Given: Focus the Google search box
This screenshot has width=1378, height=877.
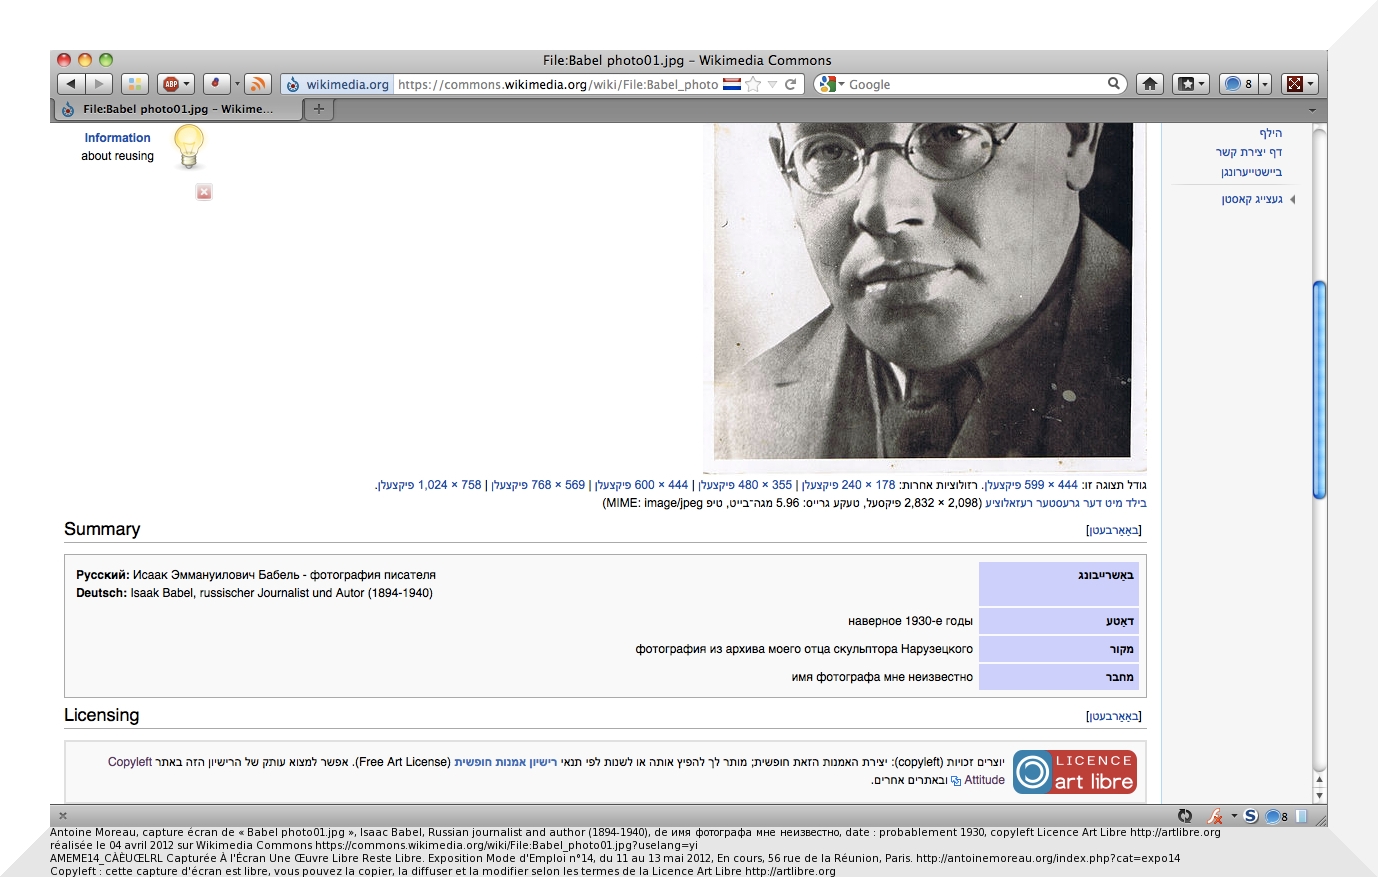Looking at the screenshot, I should [976, 84].
